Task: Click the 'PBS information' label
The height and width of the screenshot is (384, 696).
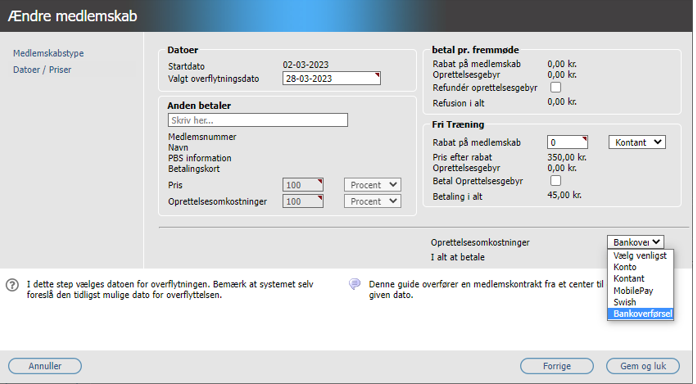Action: point(200,158)
